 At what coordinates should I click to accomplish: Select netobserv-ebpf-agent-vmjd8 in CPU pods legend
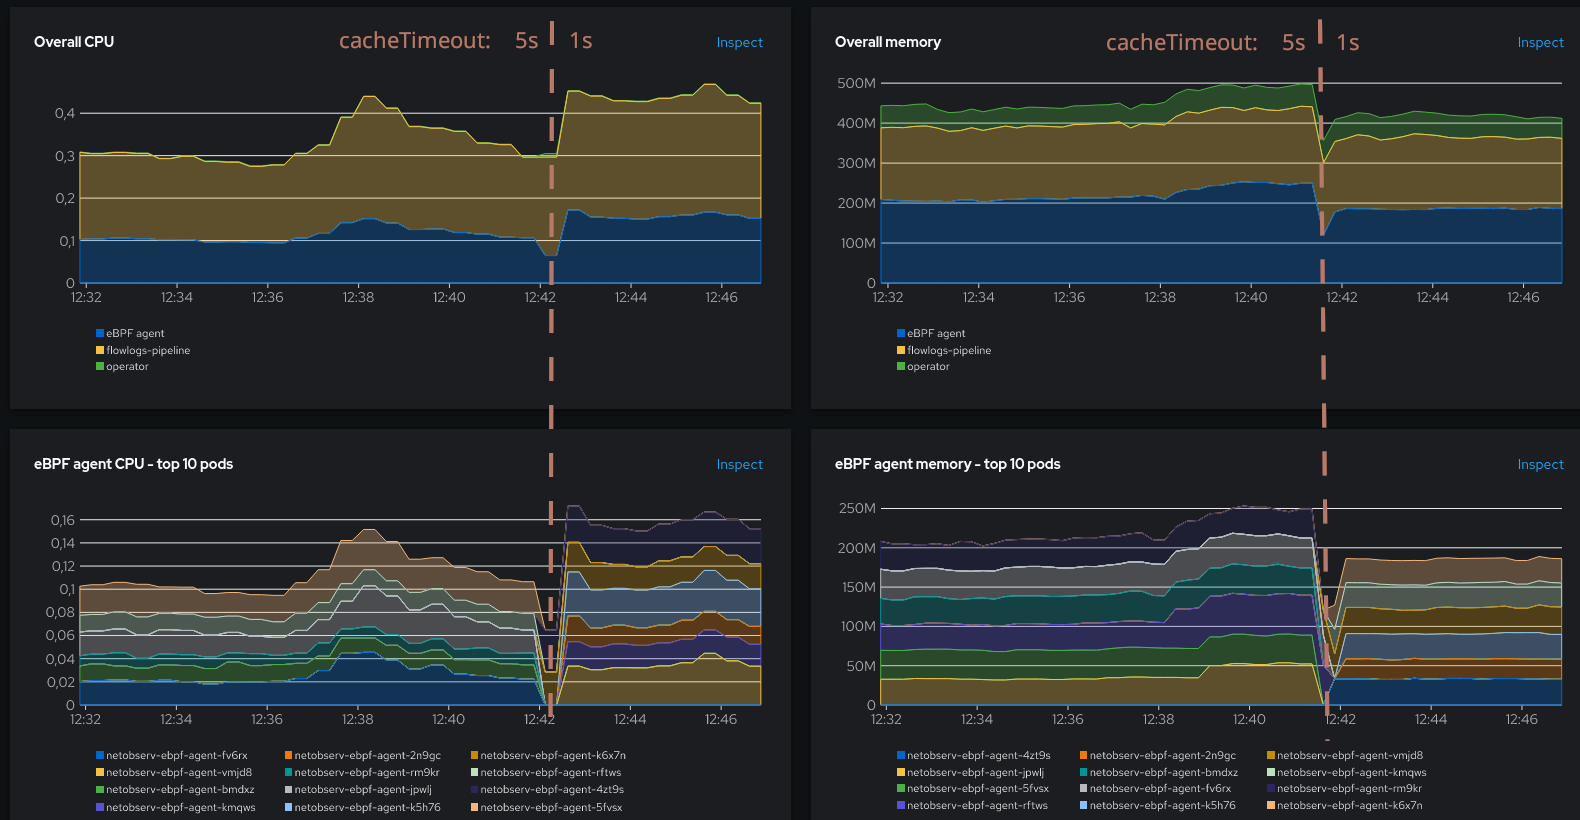pyautogui.click(x=174, y=772)
